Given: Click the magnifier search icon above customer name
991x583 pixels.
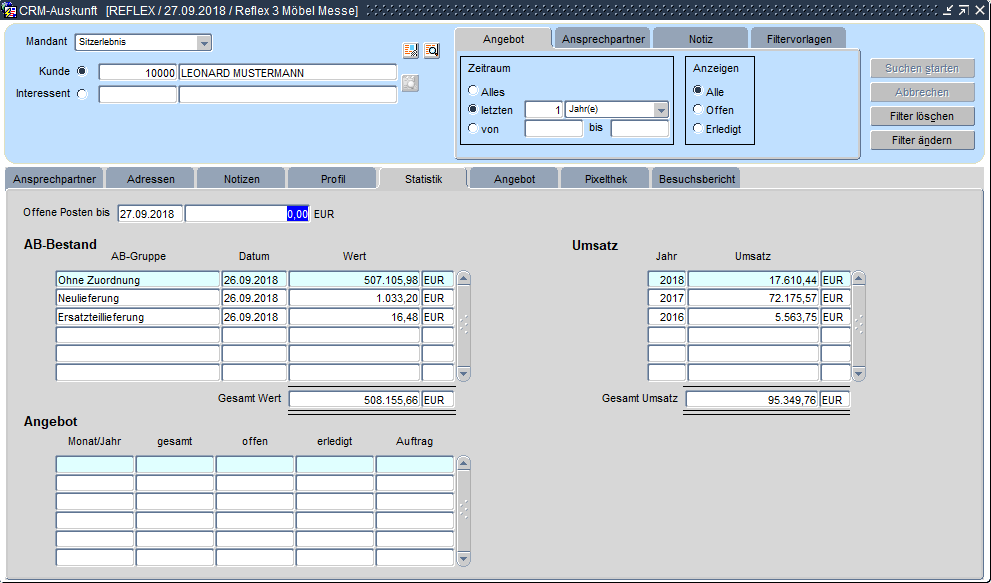Looking at the screenshot, I should tap(432, 51).
